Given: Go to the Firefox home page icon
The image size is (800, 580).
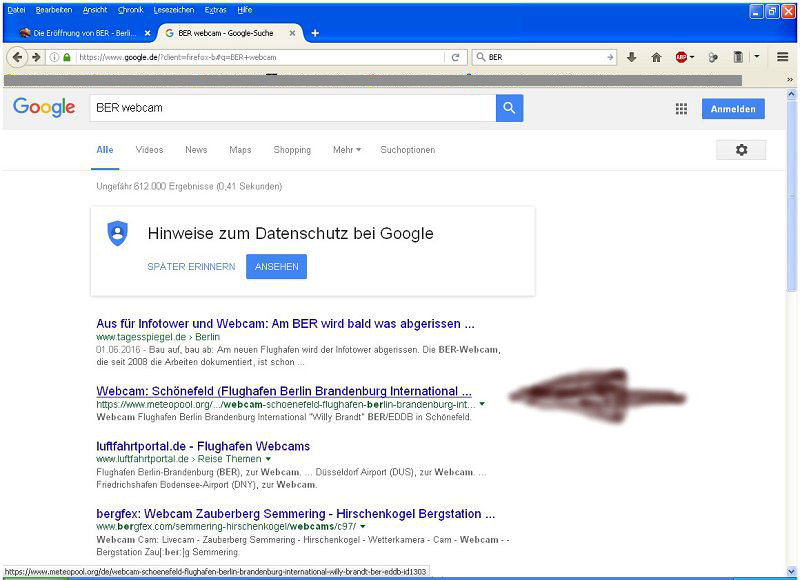Looking at the screenshot, I should pyautogui.click(x=657, y=57).
